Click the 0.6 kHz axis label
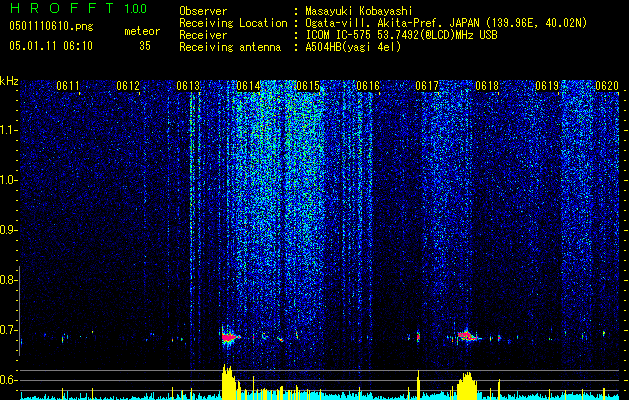The height and width of the screenshot is (400, 629). 7,380
